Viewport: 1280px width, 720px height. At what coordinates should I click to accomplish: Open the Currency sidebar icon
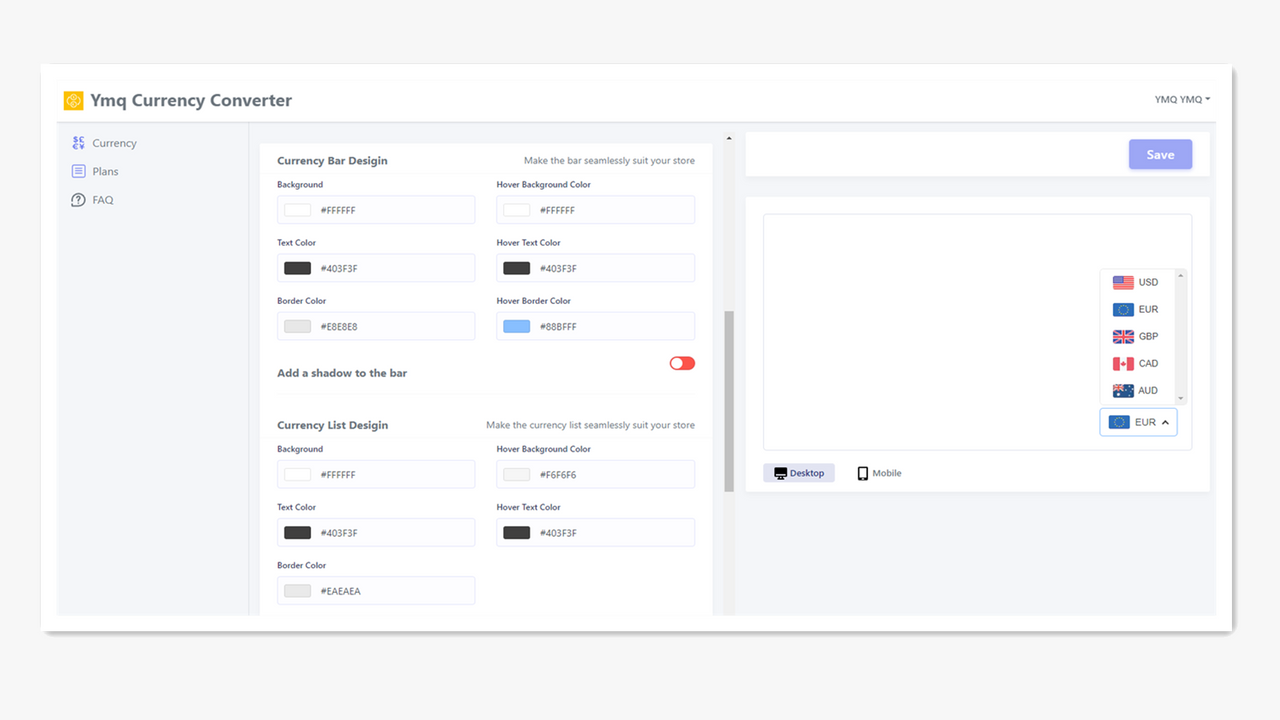point(78,143)
